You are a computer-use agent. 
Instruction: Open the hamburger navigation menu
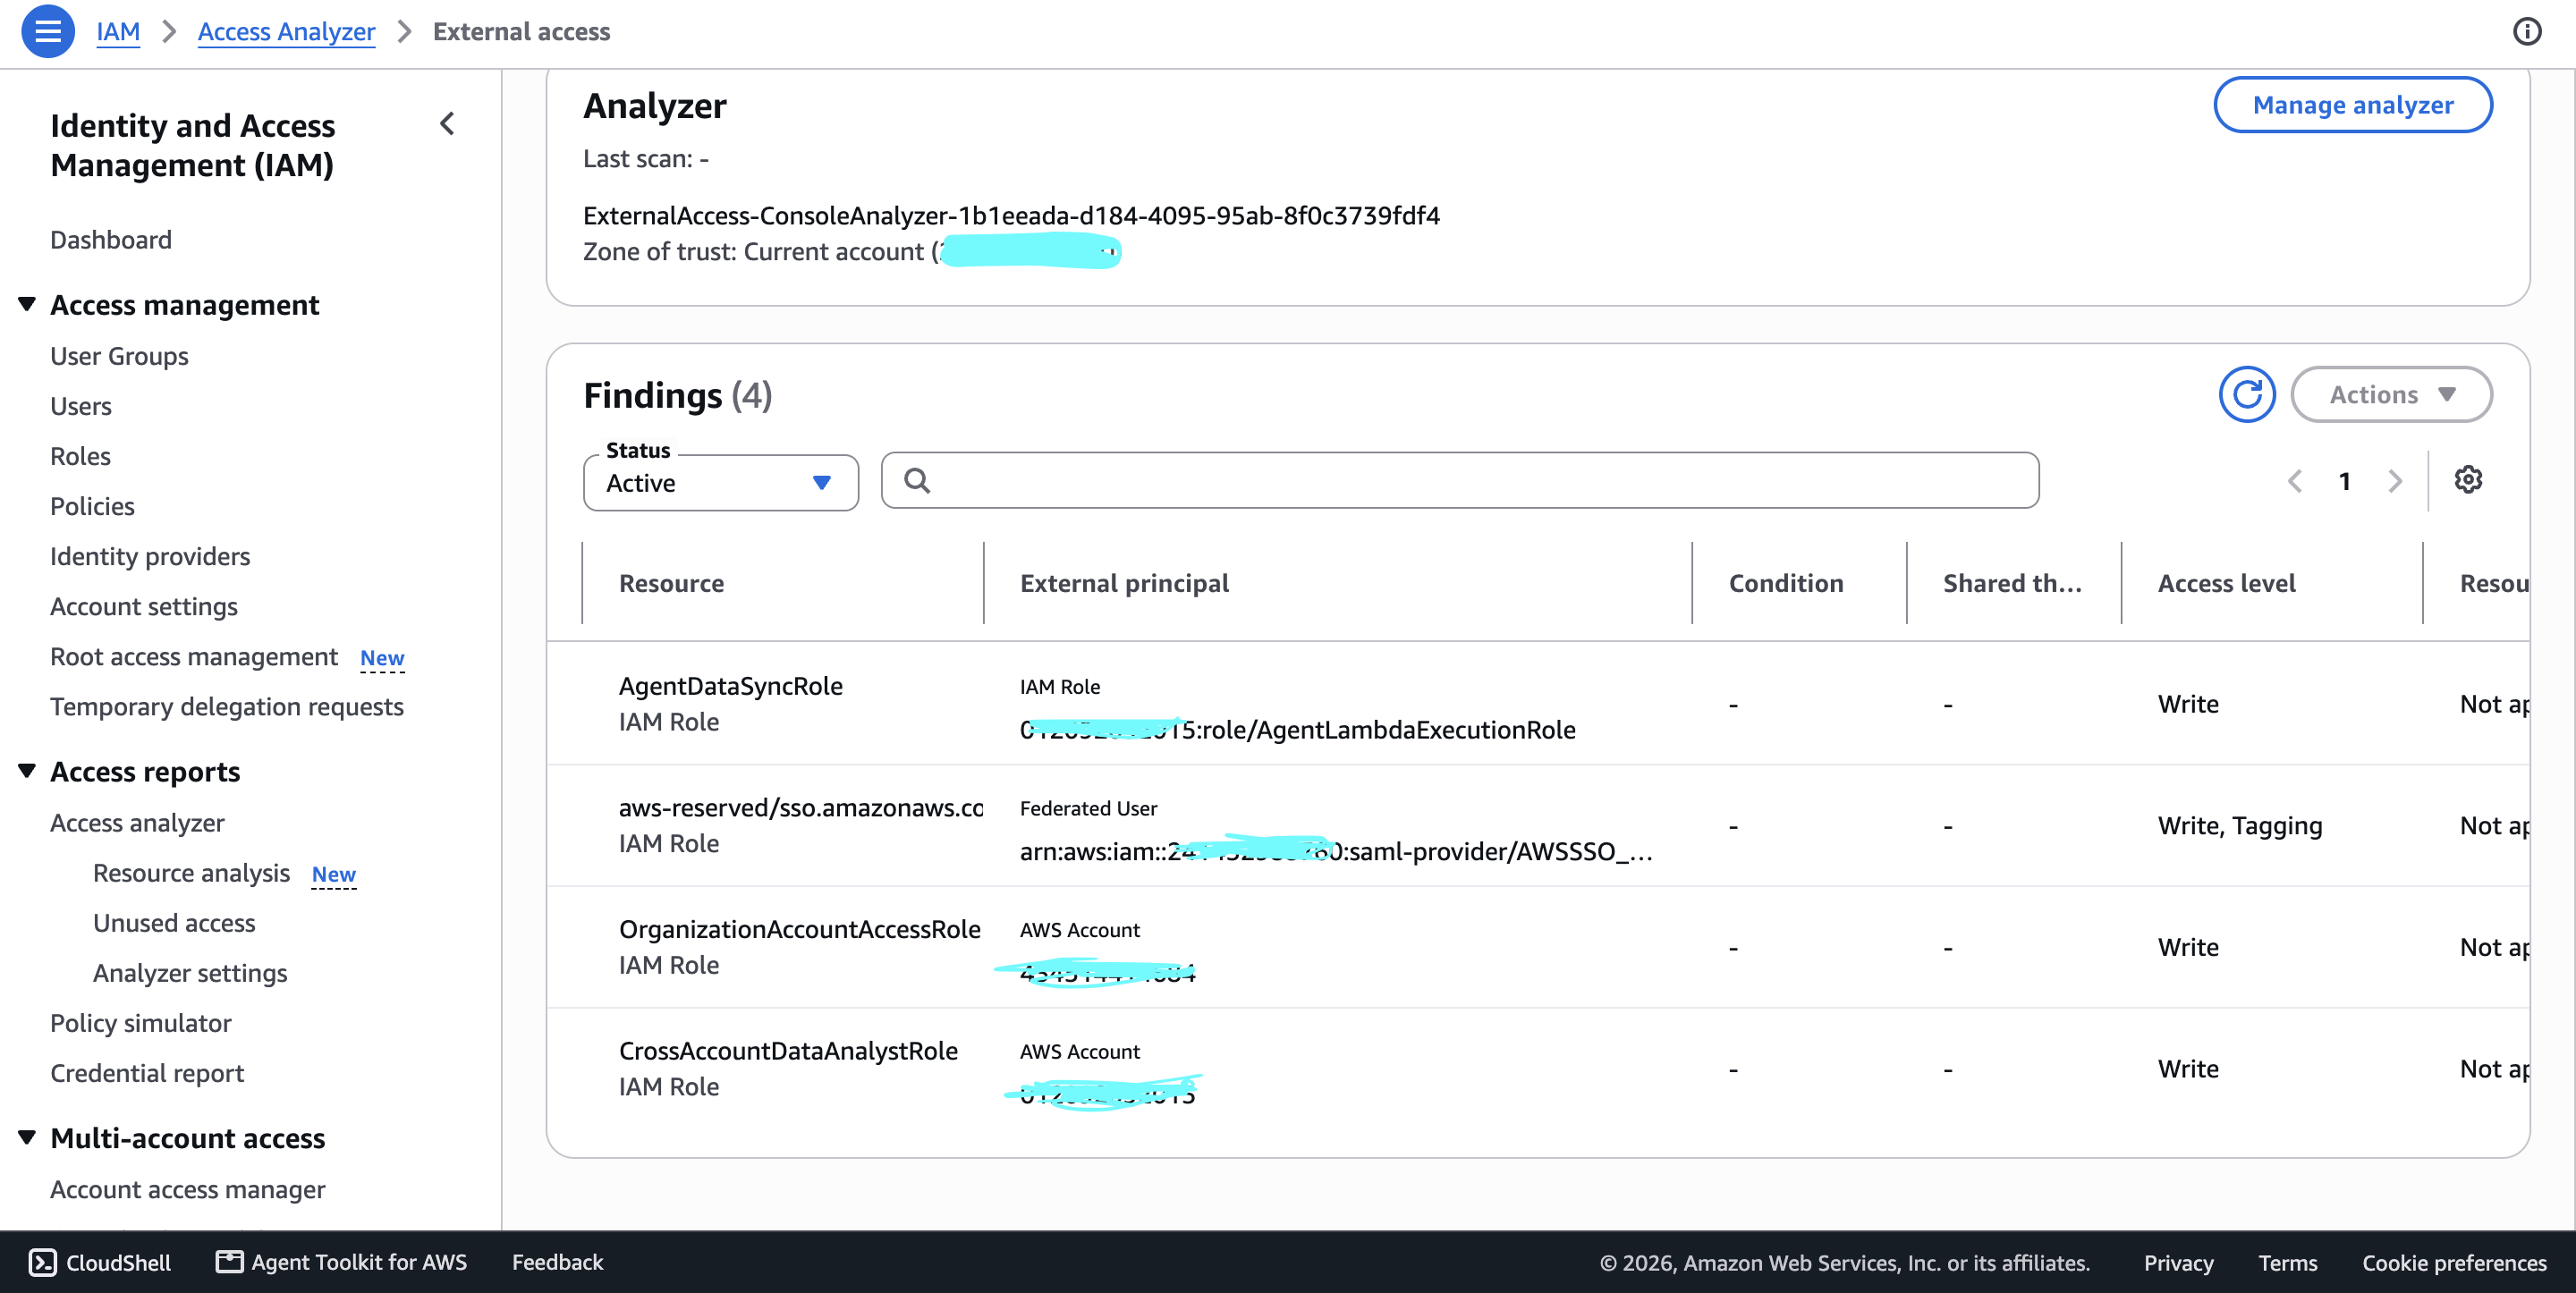pos(47,31)
